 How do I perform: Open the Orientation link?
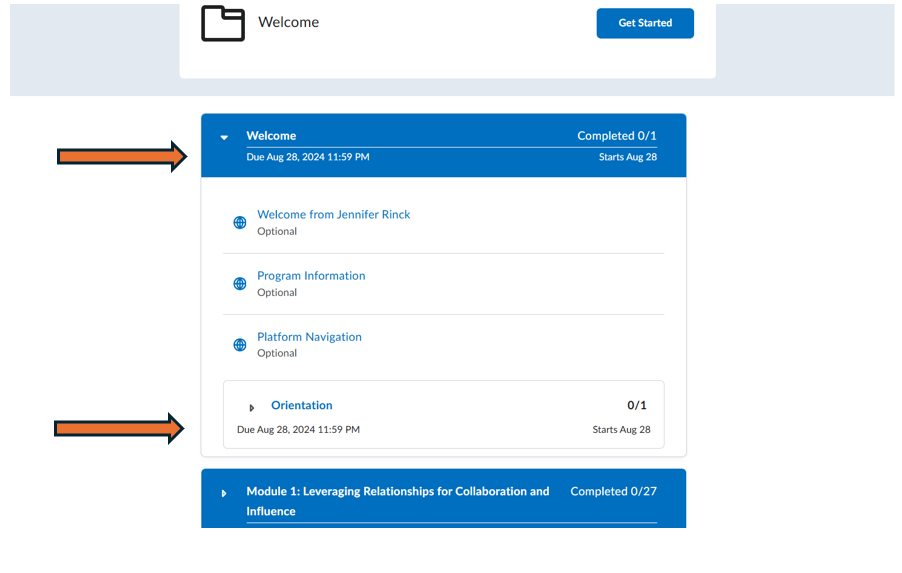click(301, 405)
